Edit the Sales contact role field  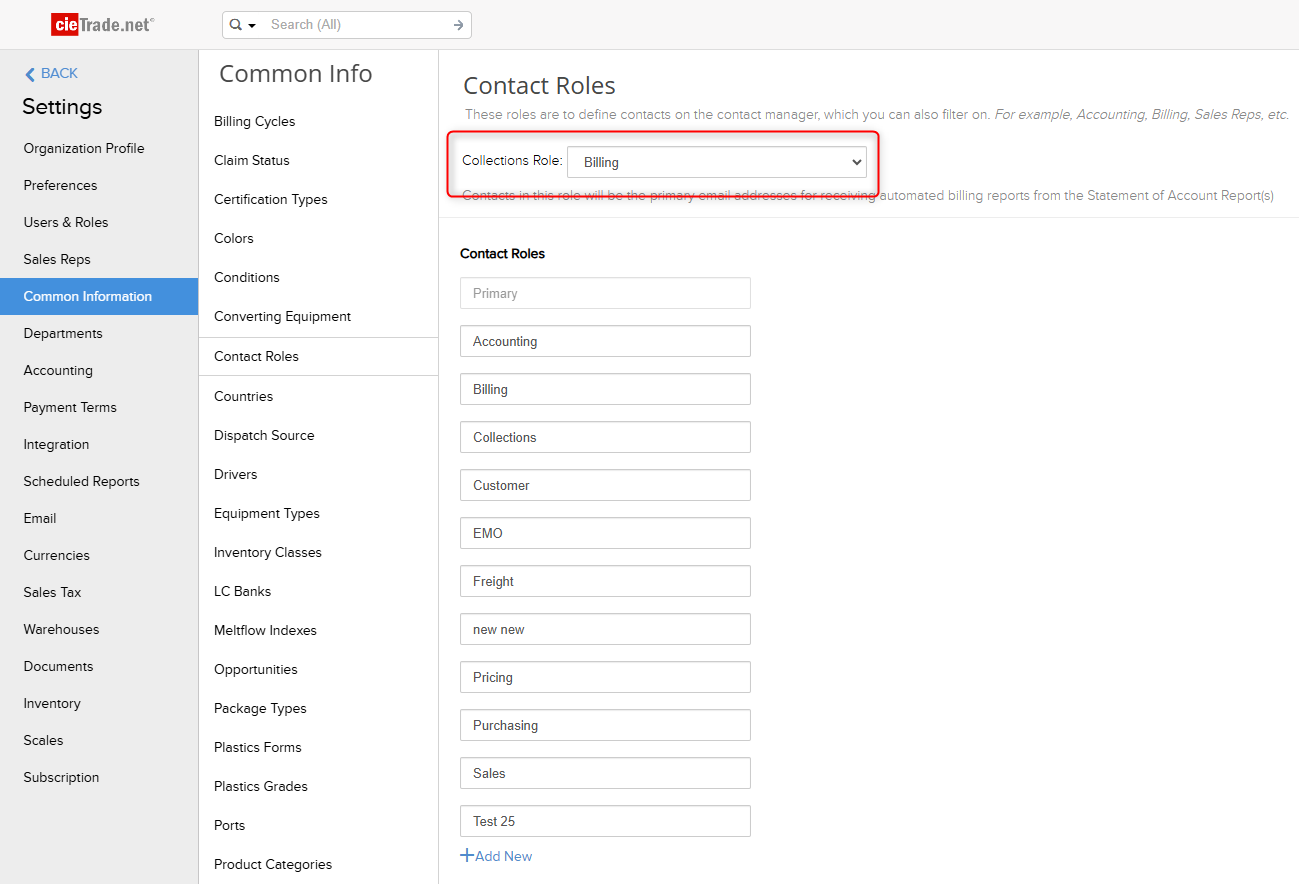pyautogui.click(x=605, y=773)
